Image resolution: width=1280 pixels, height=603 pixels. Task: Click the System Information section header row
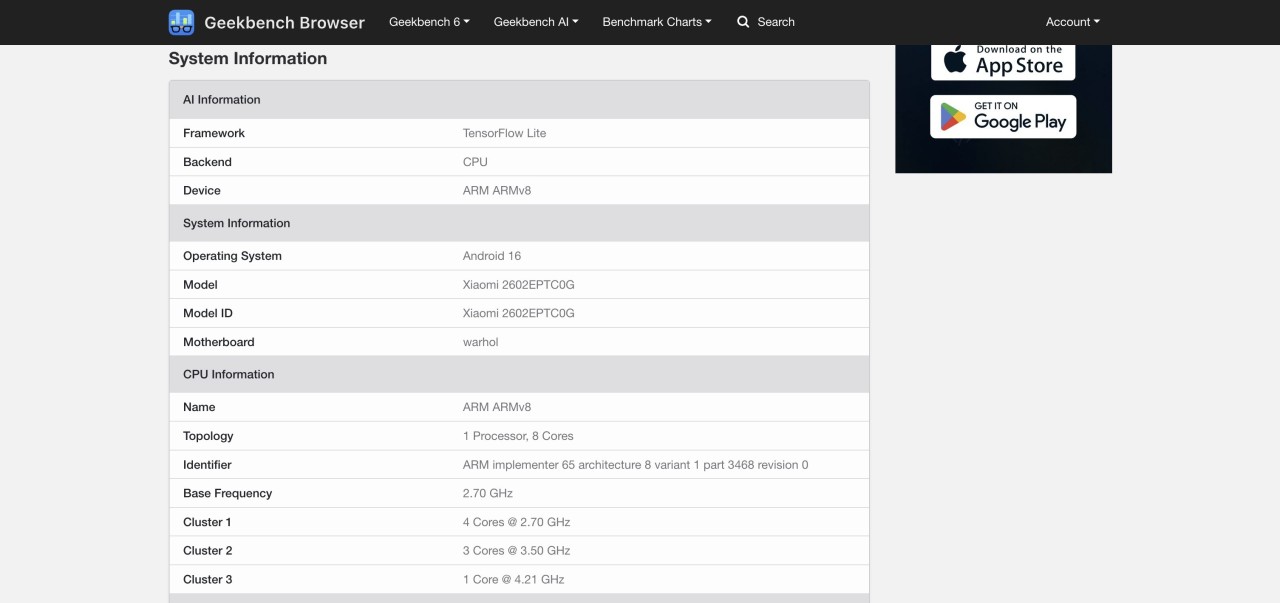(236, 223)
